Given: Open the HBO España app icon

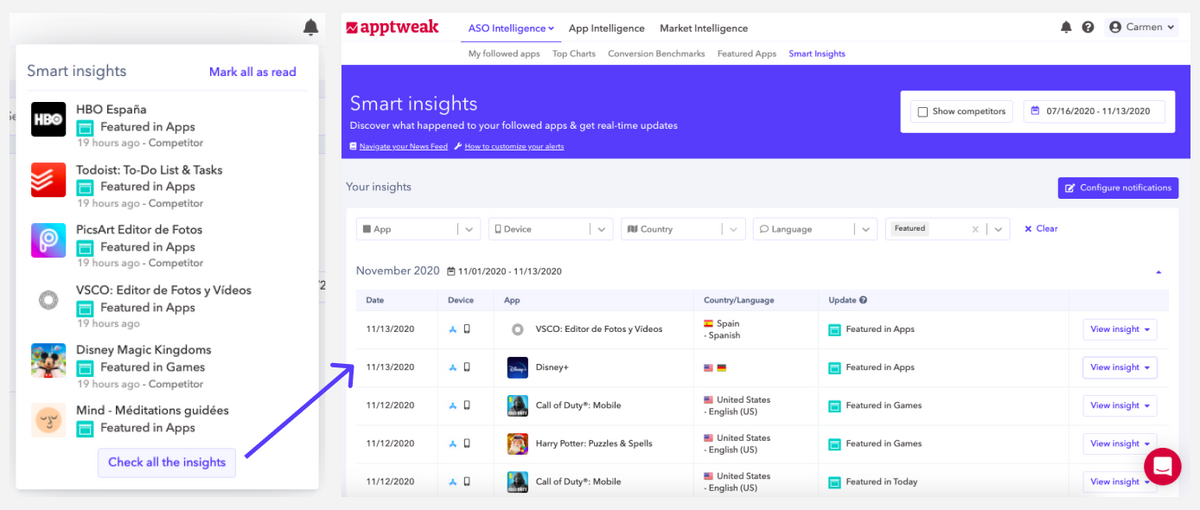Looking at the screenshot, I should point(48,119).
